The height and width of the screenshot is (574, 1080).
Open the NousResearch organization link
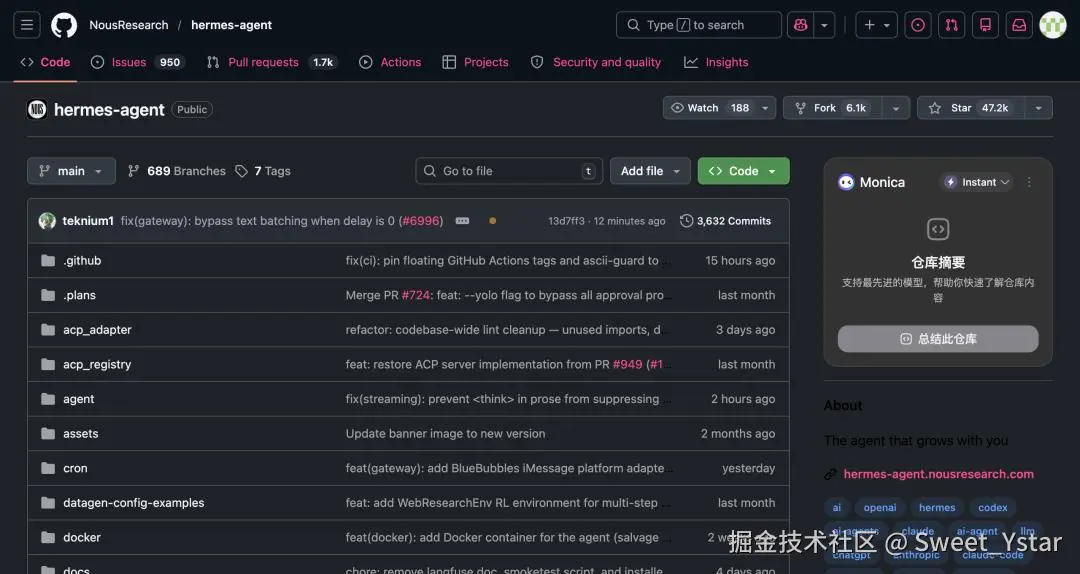pos(129,25)
